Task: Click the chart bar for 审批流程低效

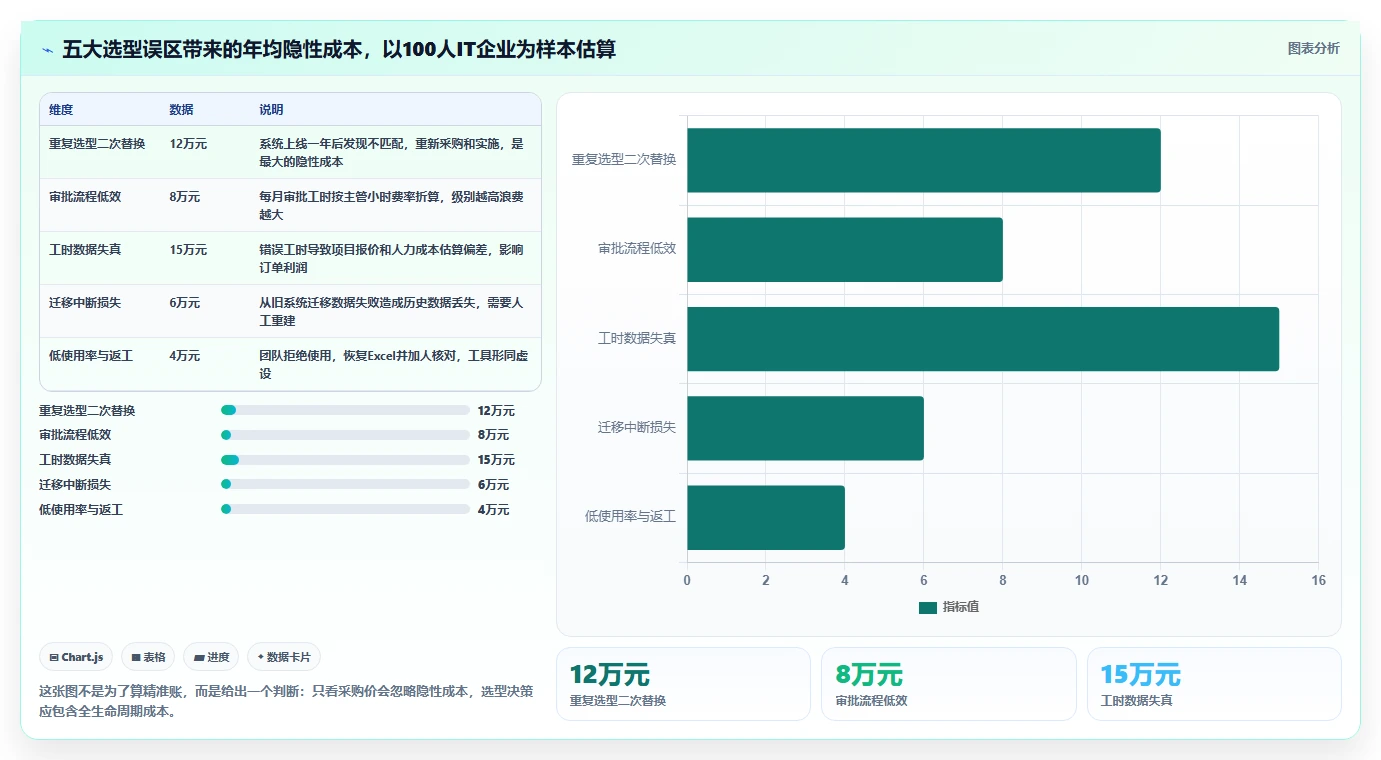Action: (x=844, y=249)
